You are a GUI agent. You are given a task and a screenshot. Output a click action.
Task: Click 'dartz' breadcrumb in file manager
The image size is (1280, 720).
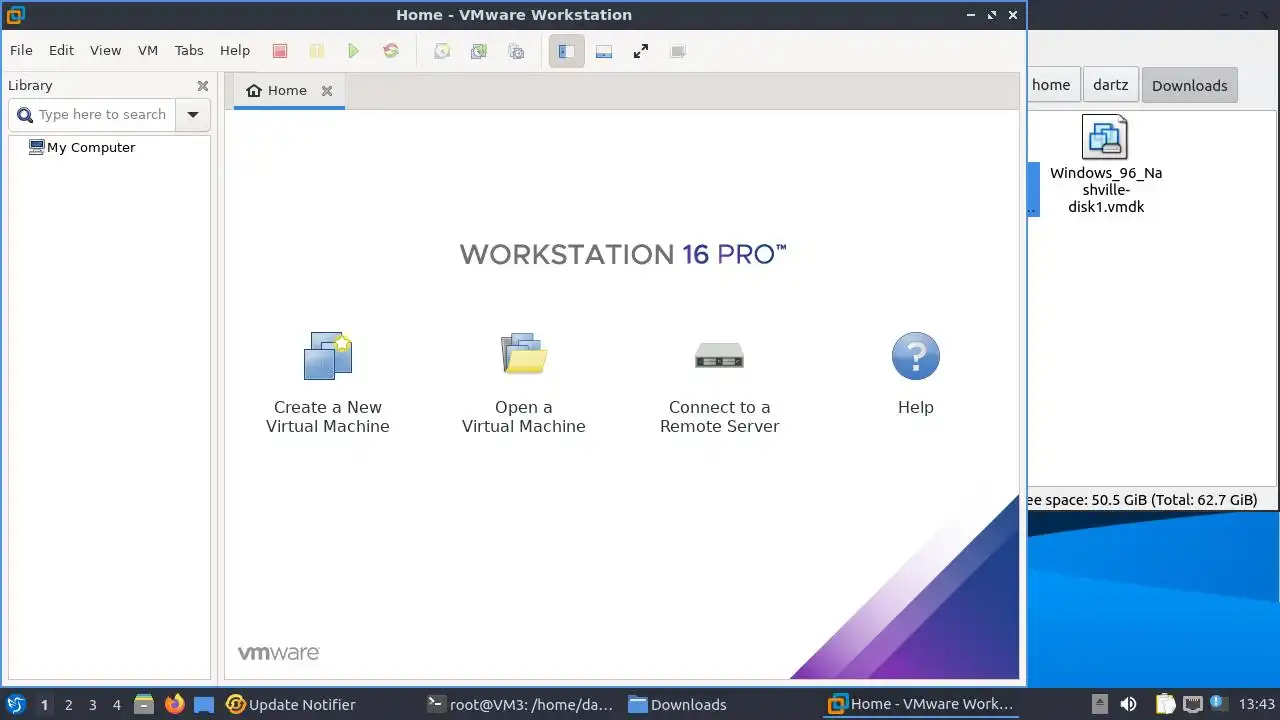[1110, 85]
